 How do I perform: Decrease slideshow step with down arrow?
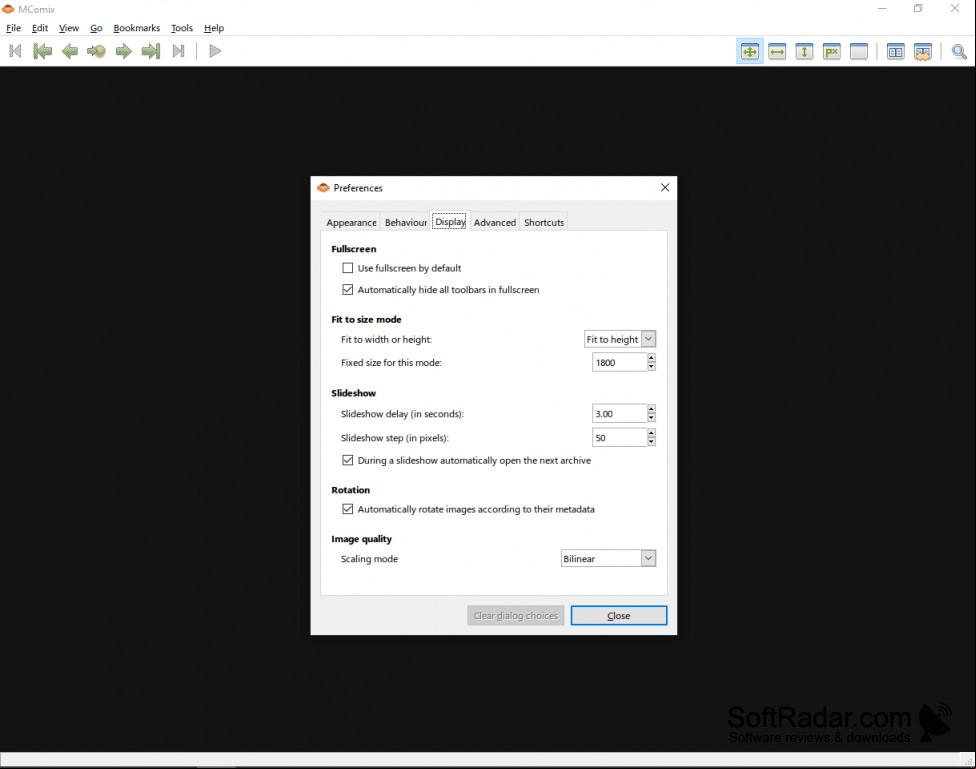651,441
